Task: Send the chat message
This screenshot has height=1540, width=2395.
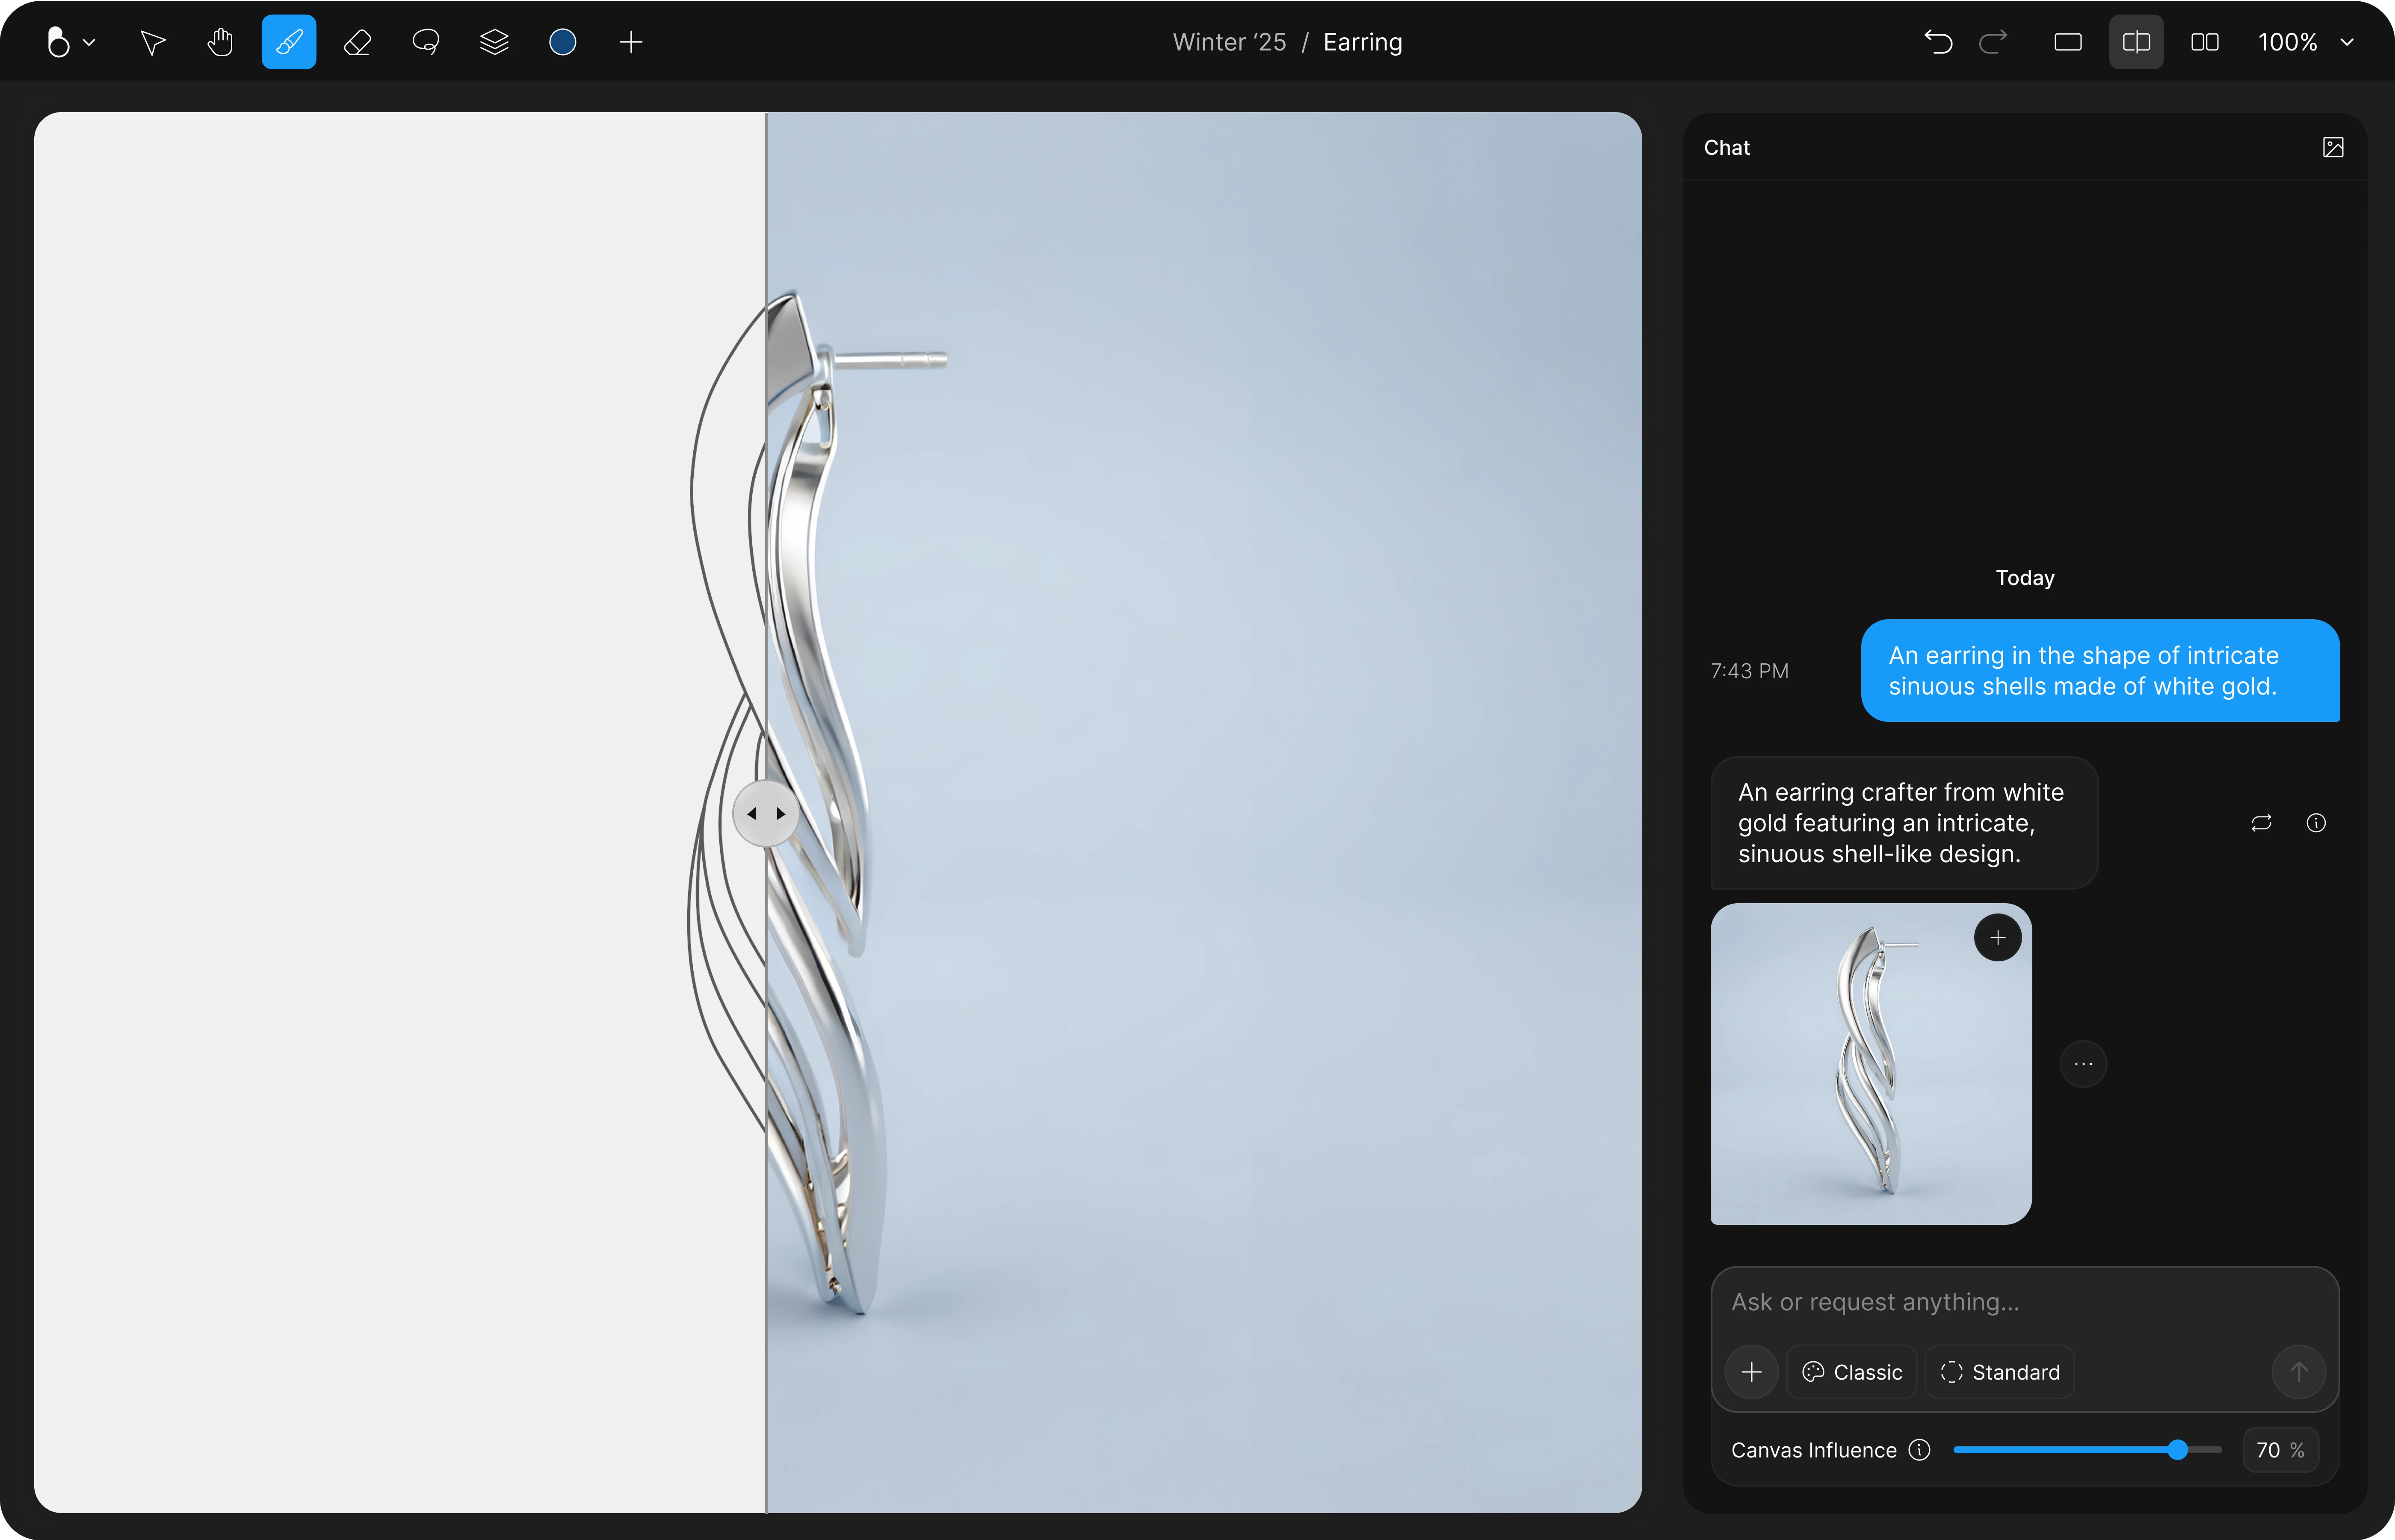Action: point(2299,1372)
